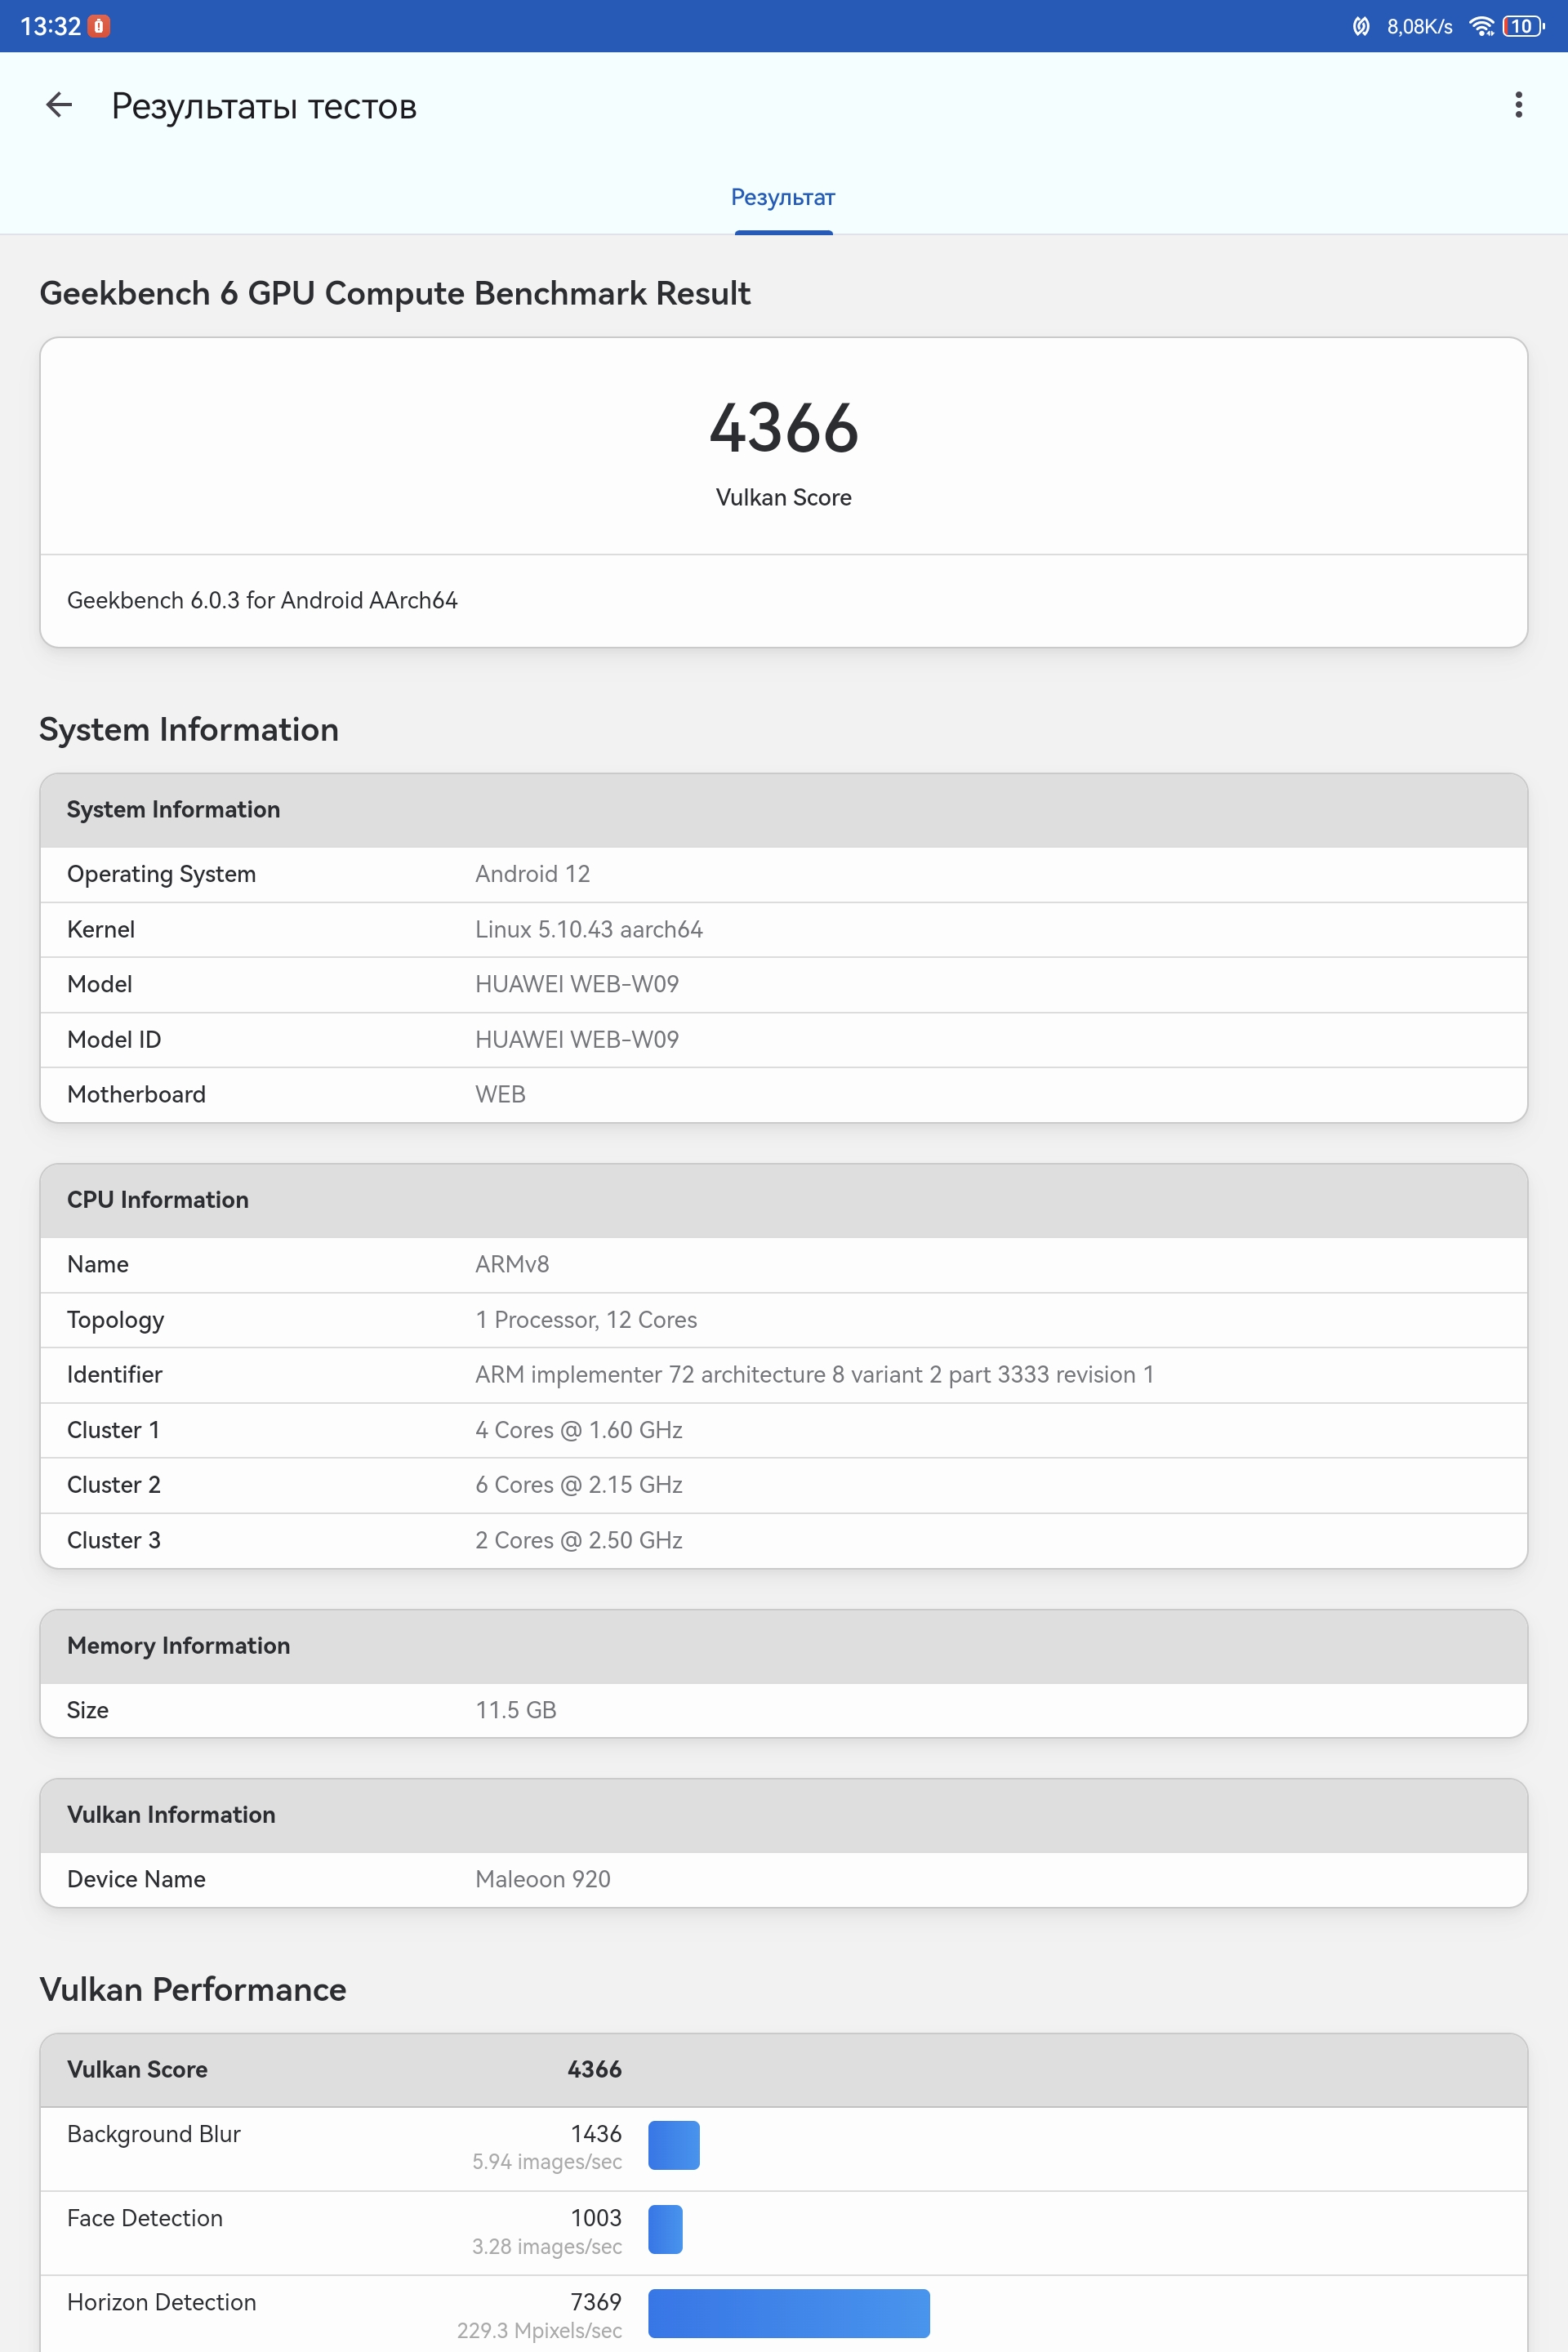Tap the Результаты тестов title
The image size is (1568, 2352).
[264, 106]
